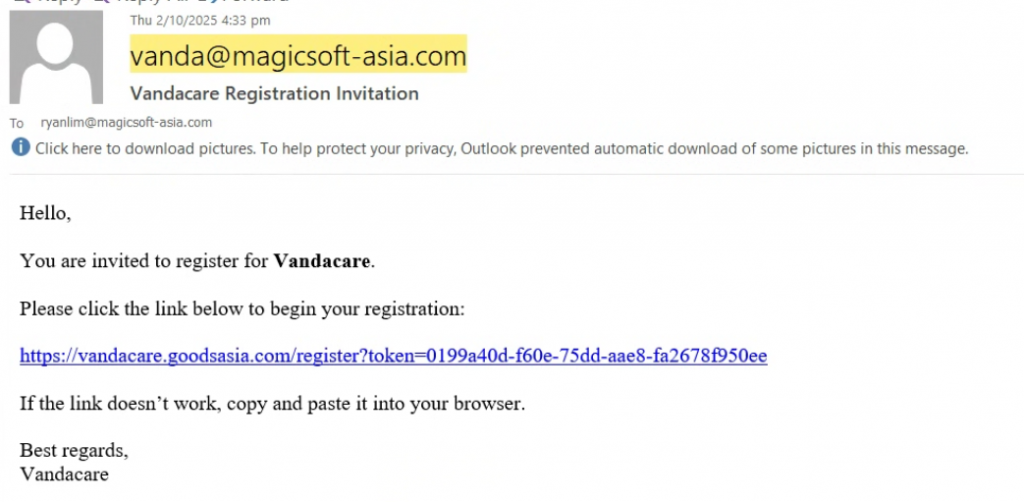The height and width of the screenshot is (502, 1024).
Task: Click the "Hello," greeting line
Action: pos(46,213)
